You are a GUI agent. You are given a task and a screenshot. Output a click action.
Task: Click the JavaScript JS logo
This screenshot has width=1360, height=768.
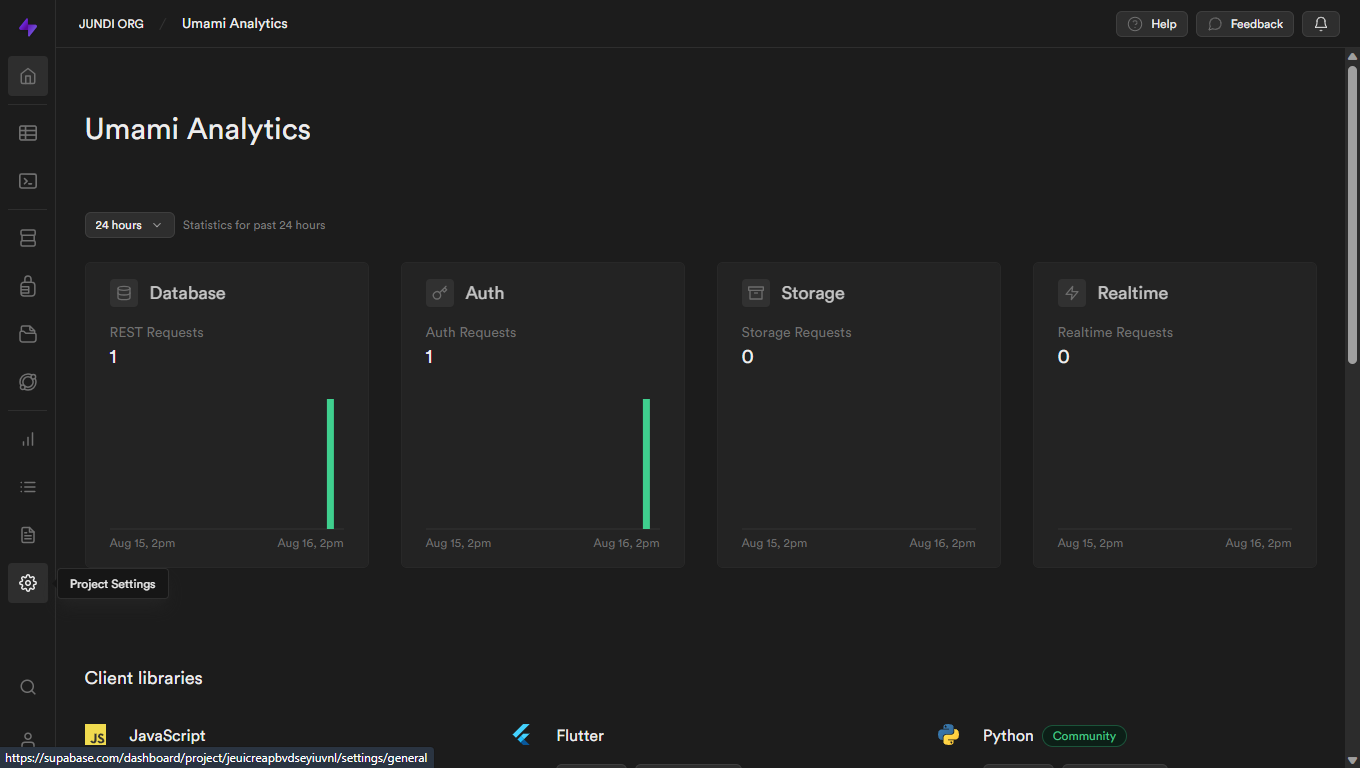(x=96, y=736)
